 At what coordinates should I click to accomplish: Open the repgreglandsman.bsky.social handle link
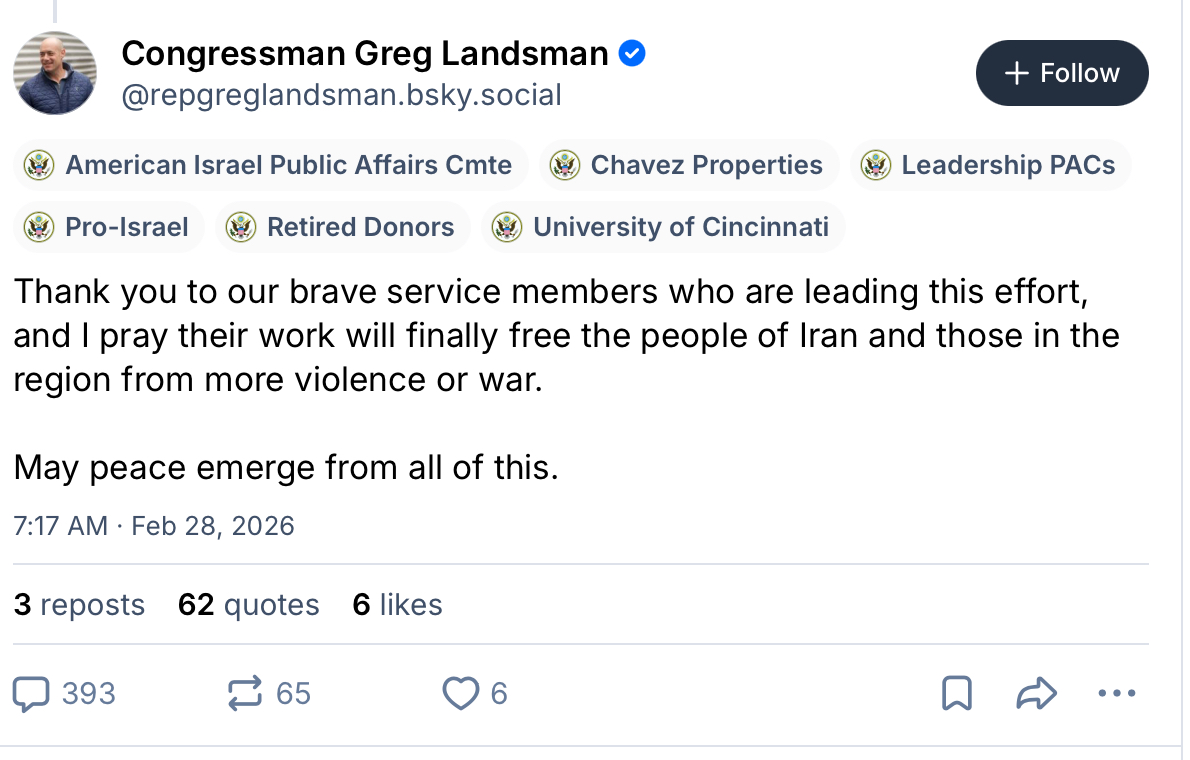pos(341,95)
